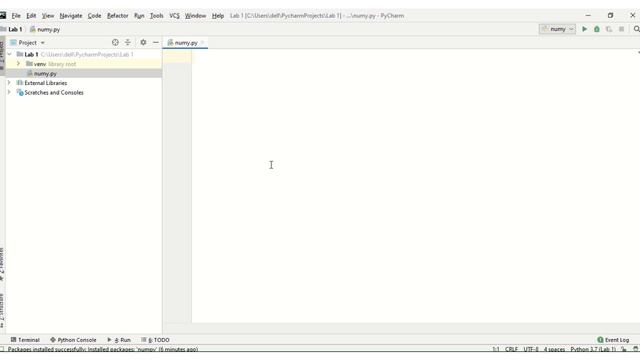Screen dimensions: 640x360
Task: Open the numy run configuration dropdown
Action: point(558,29)
